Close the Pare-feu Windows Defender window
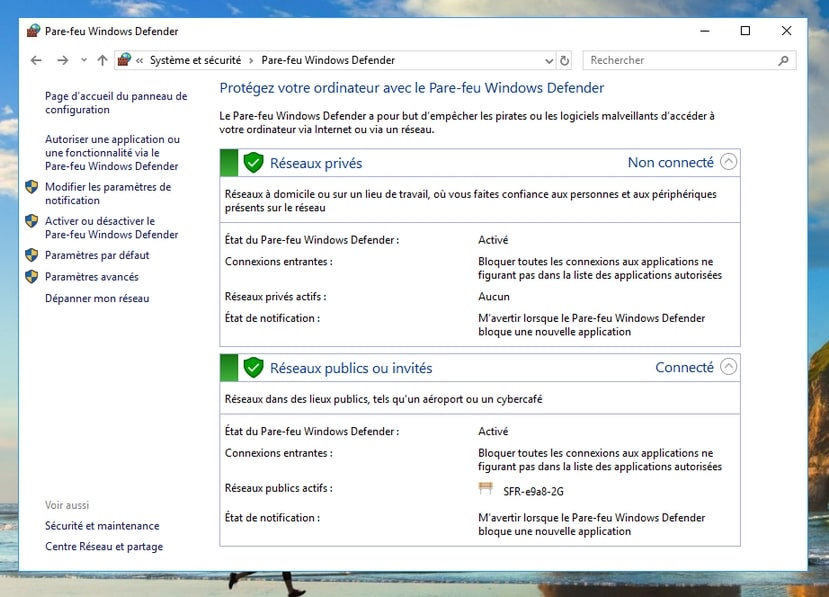This screenshot has height=597, width=829. [787, 31]
